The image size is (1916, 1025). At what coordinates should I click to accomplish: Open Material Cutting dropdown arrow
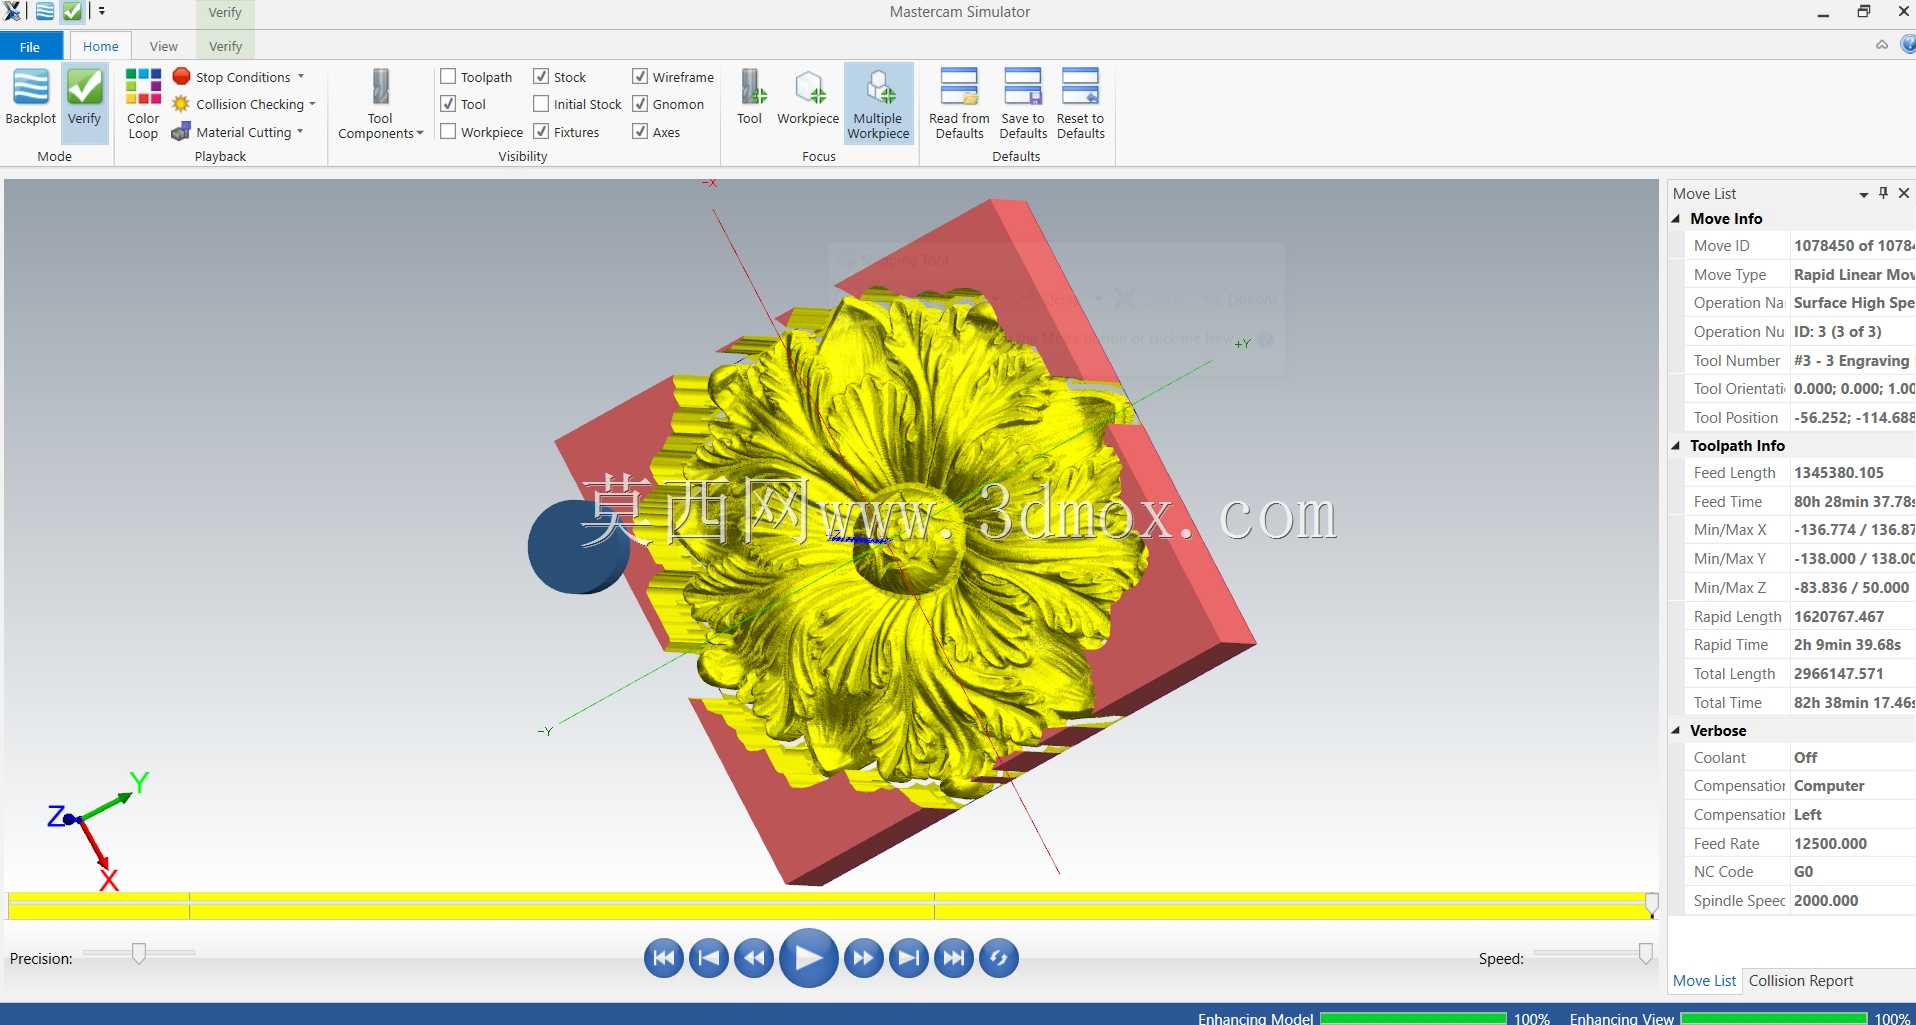point(300,131)
